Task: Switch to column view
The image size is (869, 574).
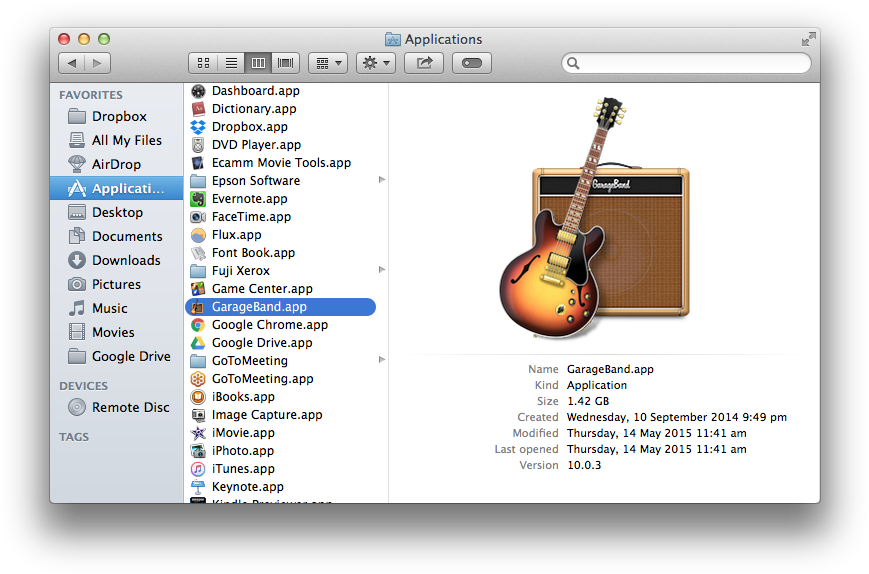Action: [x=258, y=63]
